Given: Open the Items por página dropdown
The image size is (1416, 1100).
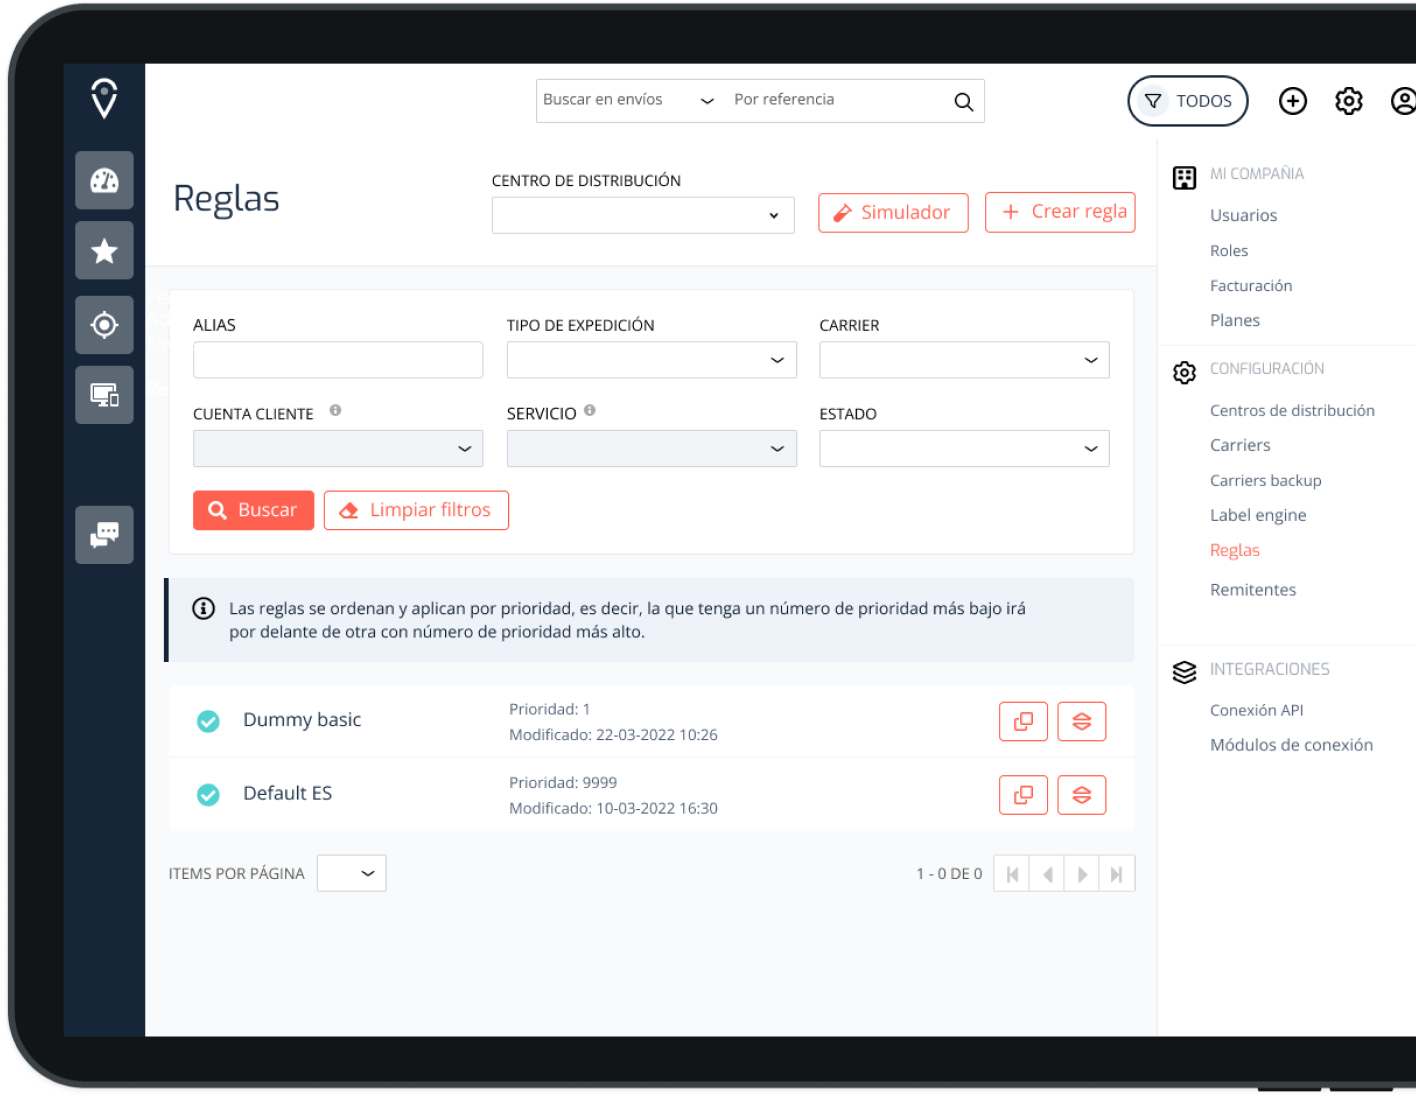Looking at the screenshot, I should (352, 873).
